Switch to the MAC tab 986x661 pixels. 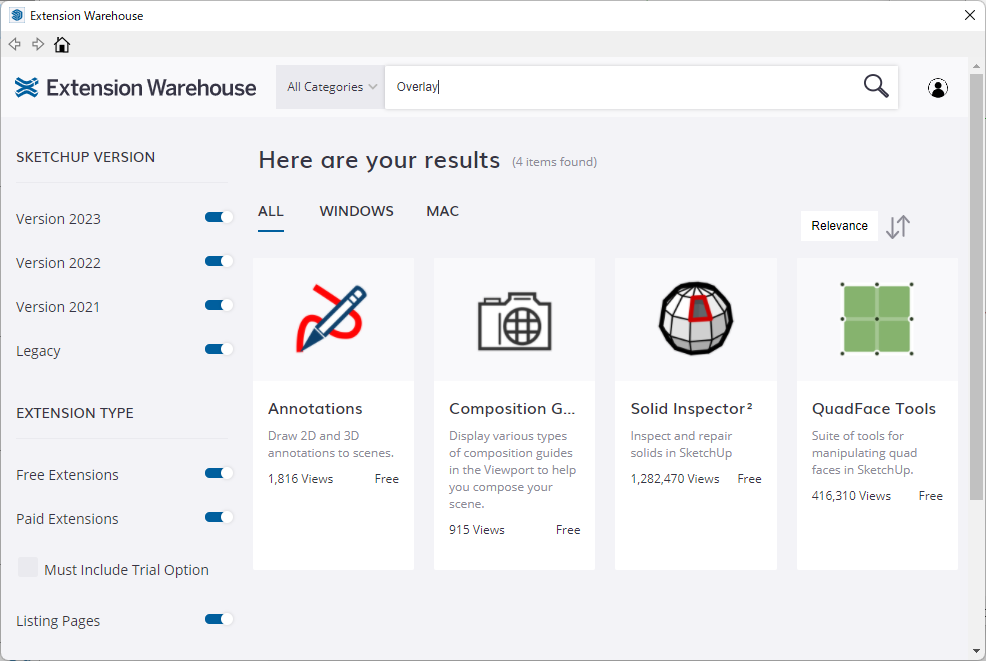442,211
